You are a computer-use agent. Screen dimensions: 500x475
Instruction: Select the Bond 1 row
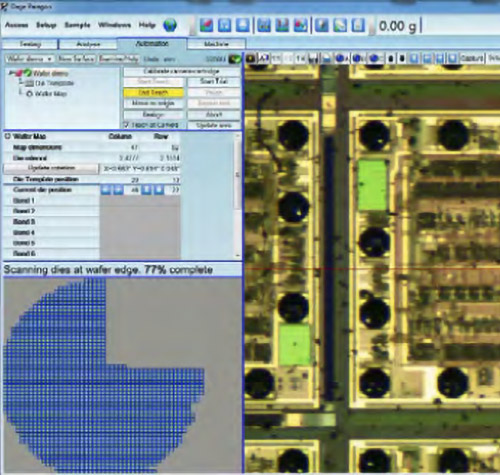(x=51, y=201)
